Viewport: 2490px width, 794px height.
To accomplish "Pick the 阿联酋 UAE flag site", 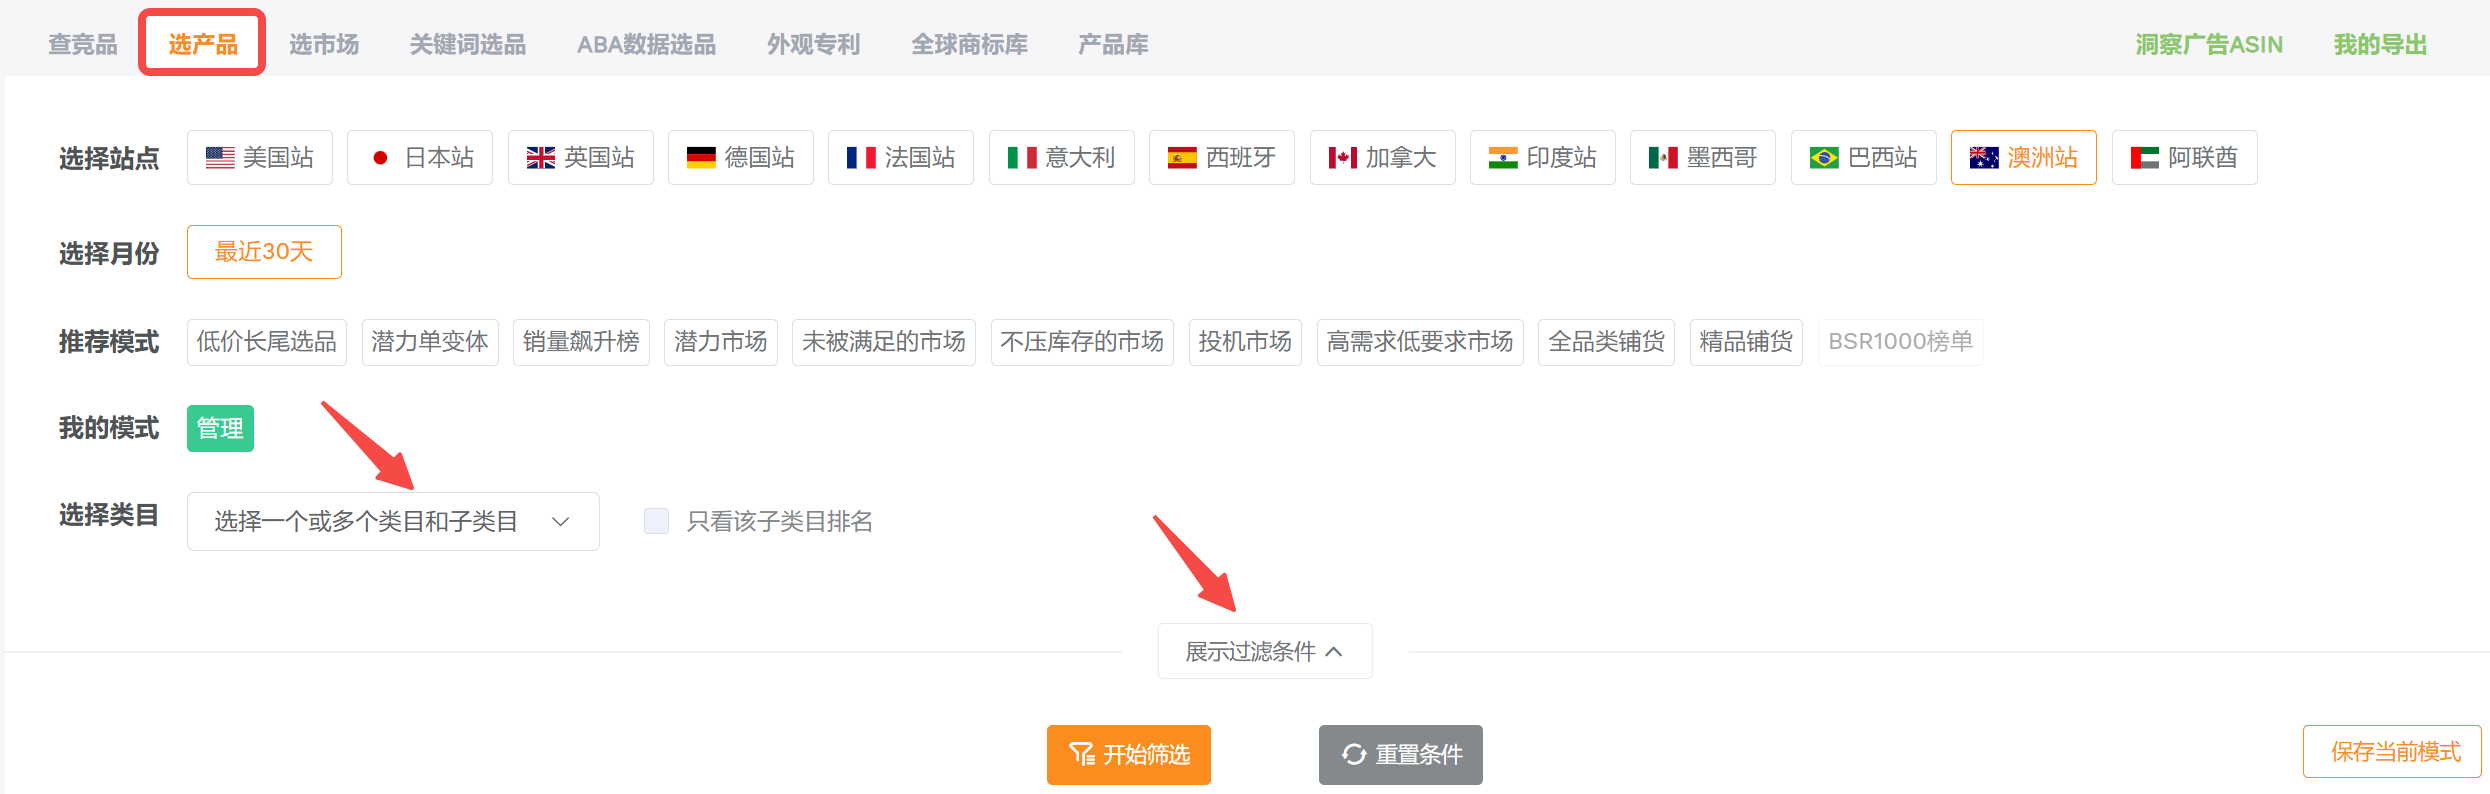I will coord(2185,157).
